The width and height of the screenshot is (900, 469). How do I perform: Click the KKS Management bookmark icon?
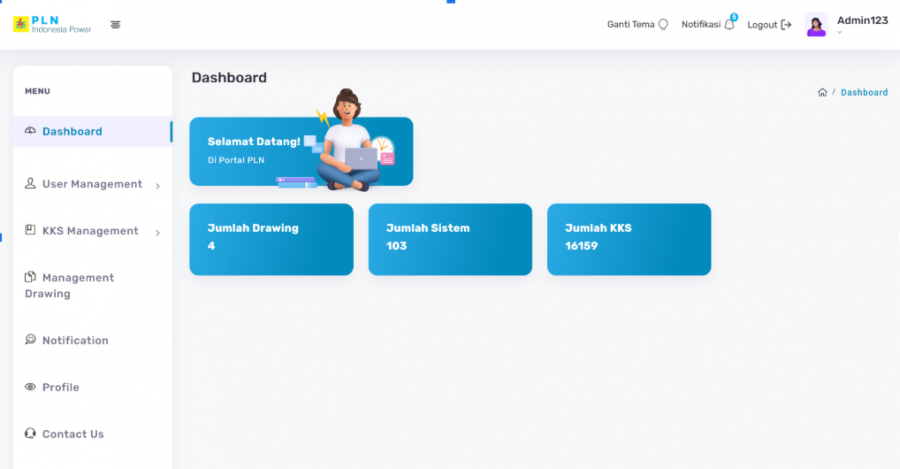30,230
